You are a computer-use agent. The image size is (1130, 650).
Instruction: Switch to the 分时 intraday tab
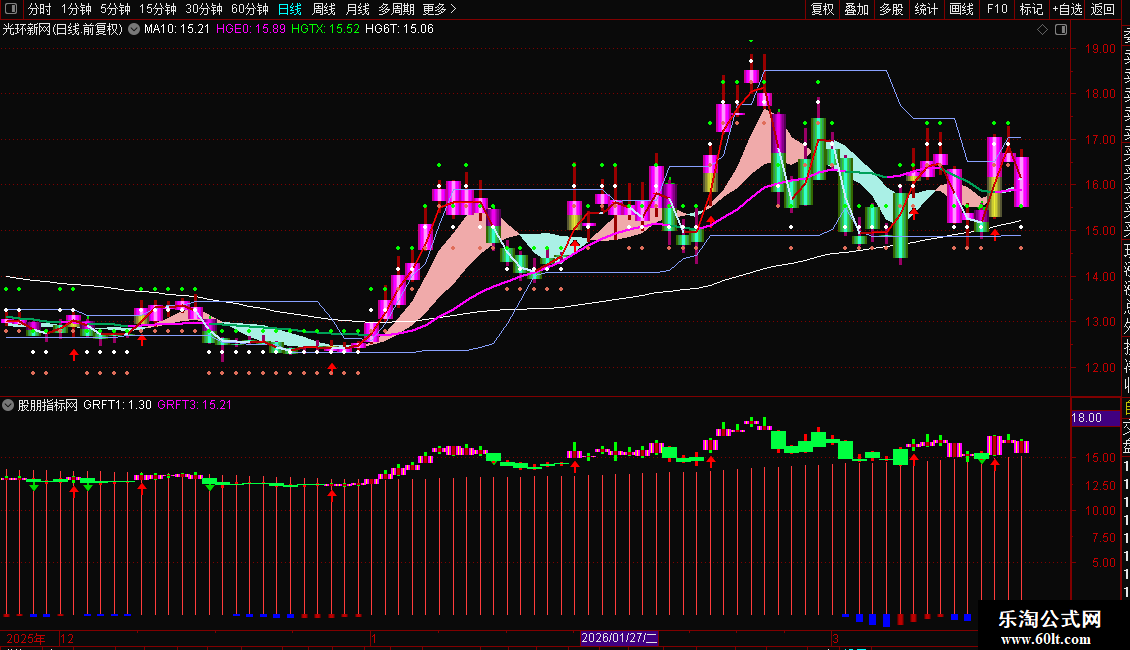point(40,9)
